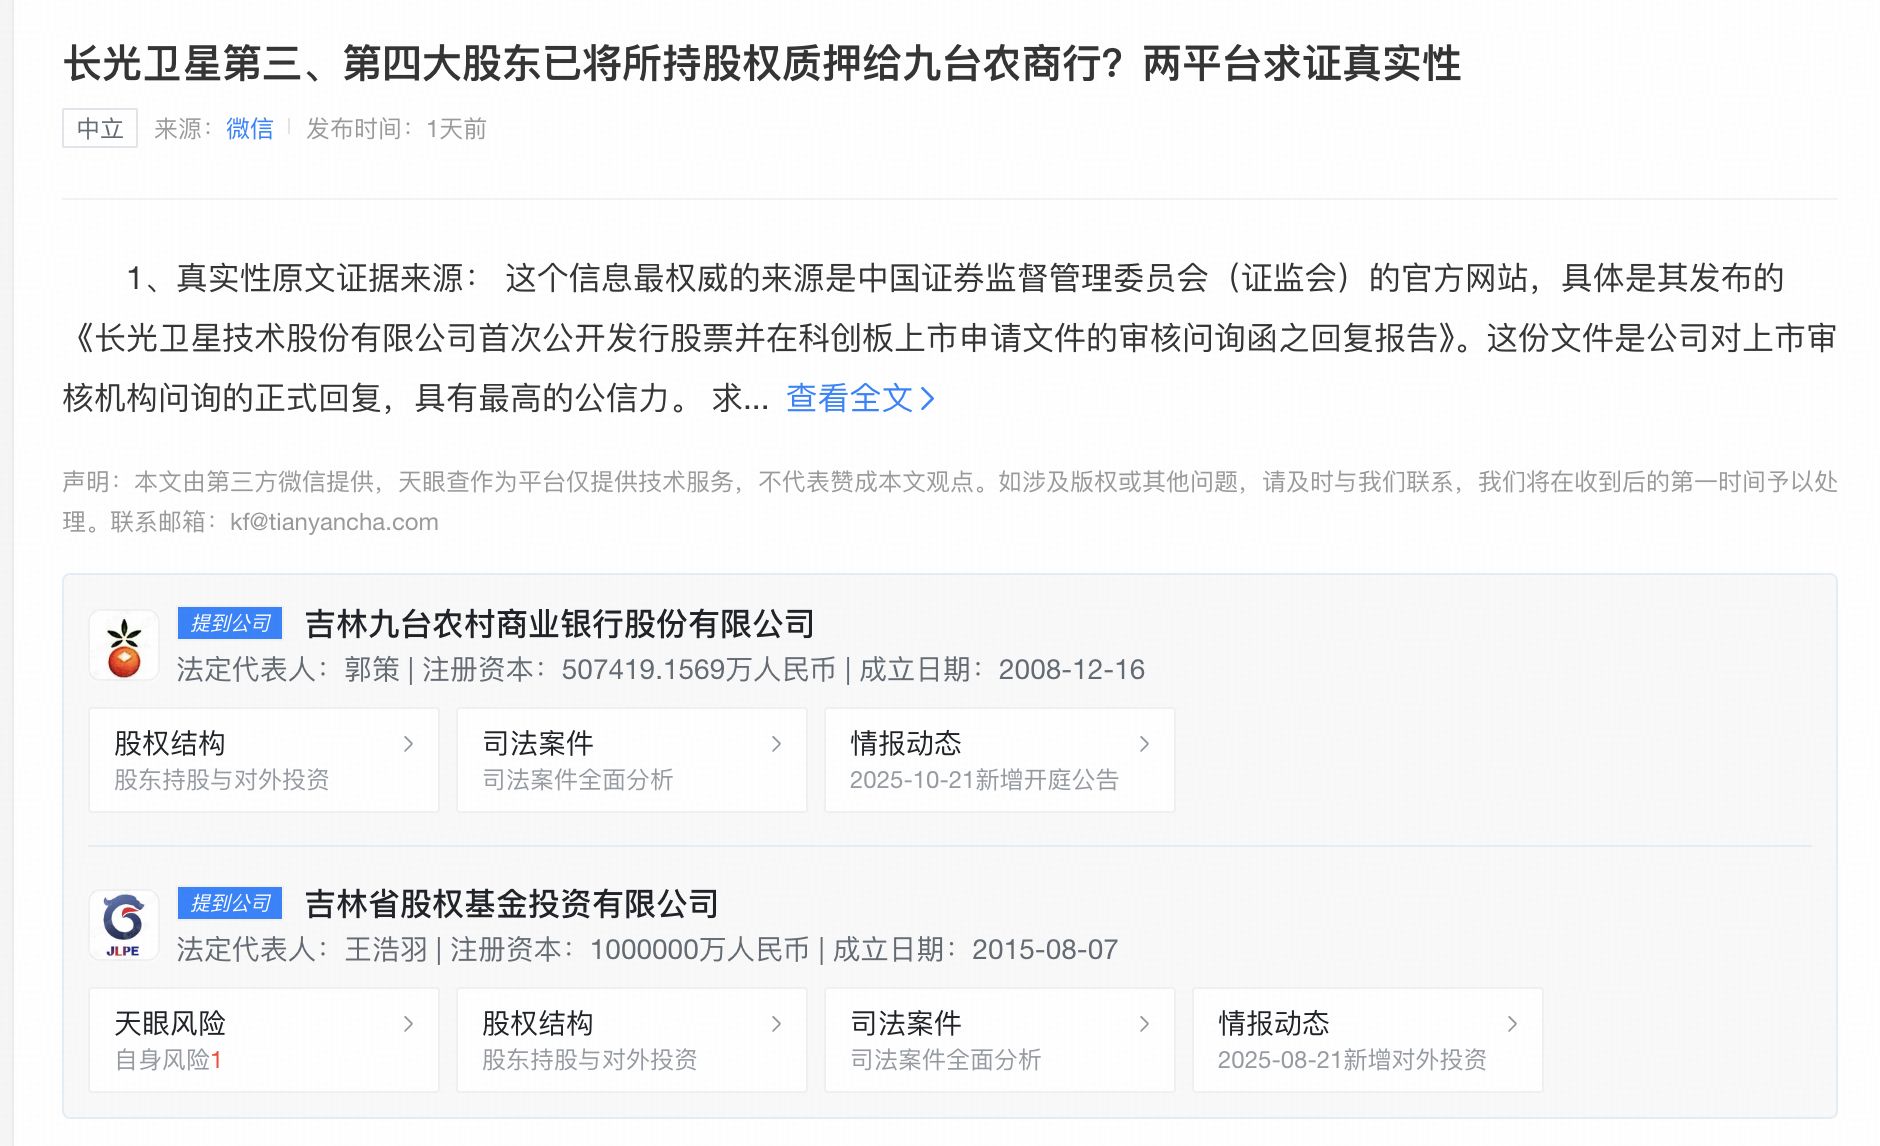
Task: Click the 发布时间：1天前 text
Action: [x=396, y=129]
